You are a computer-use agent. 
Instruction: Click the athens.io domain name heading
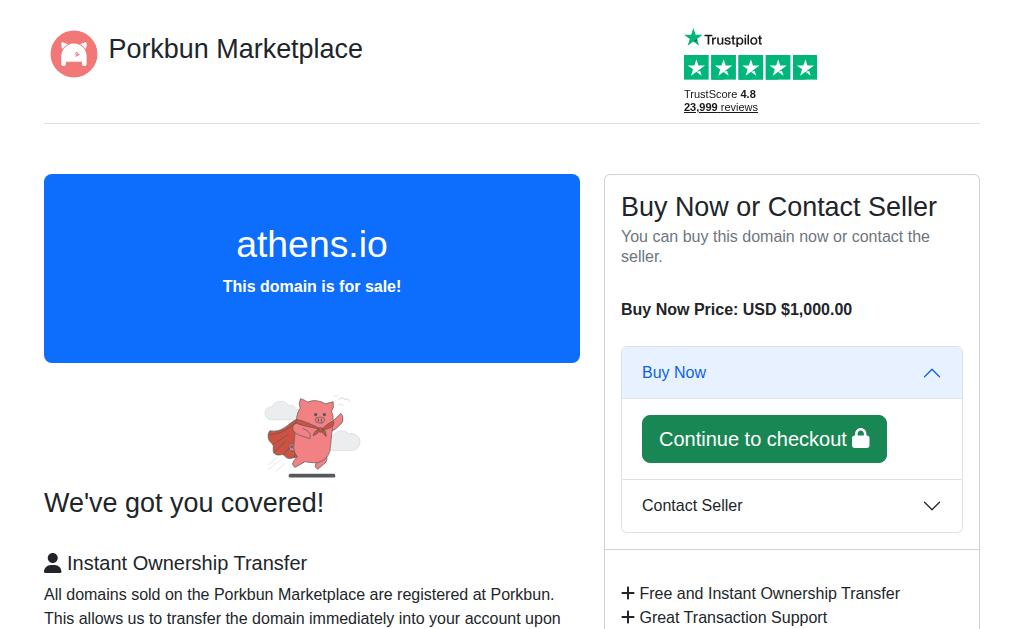312,244
